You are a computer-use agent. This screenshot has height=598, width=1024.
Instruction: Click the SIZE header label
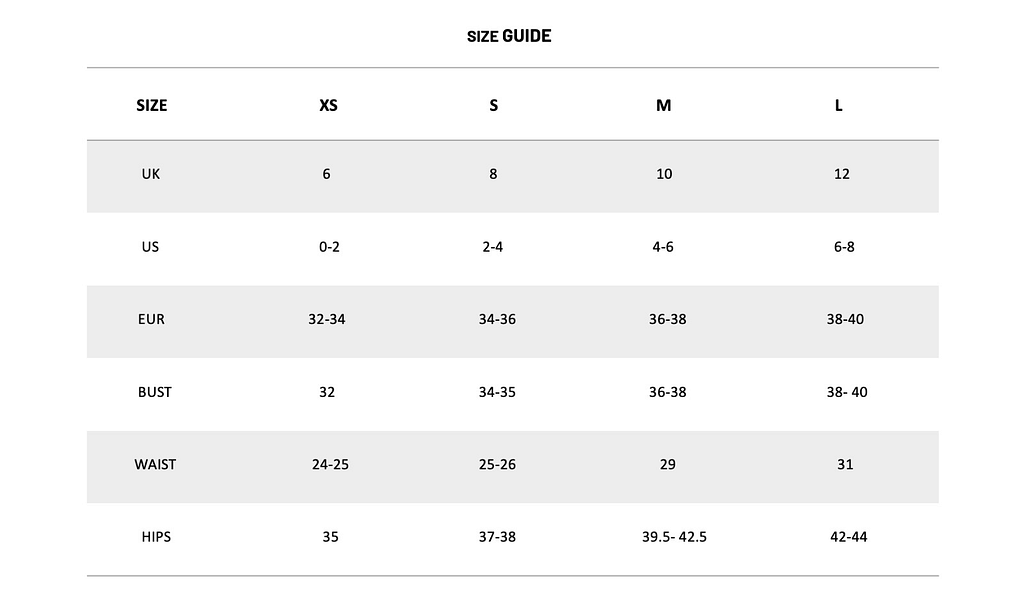pos(152,105)
